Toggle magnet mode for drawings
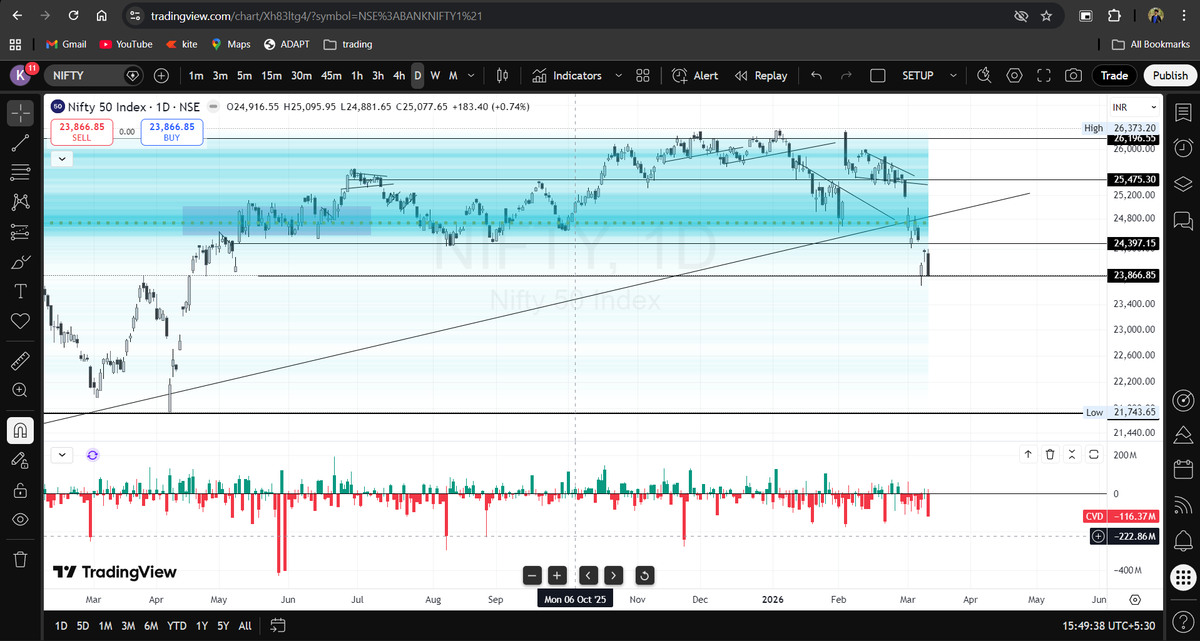 [20, 431]
